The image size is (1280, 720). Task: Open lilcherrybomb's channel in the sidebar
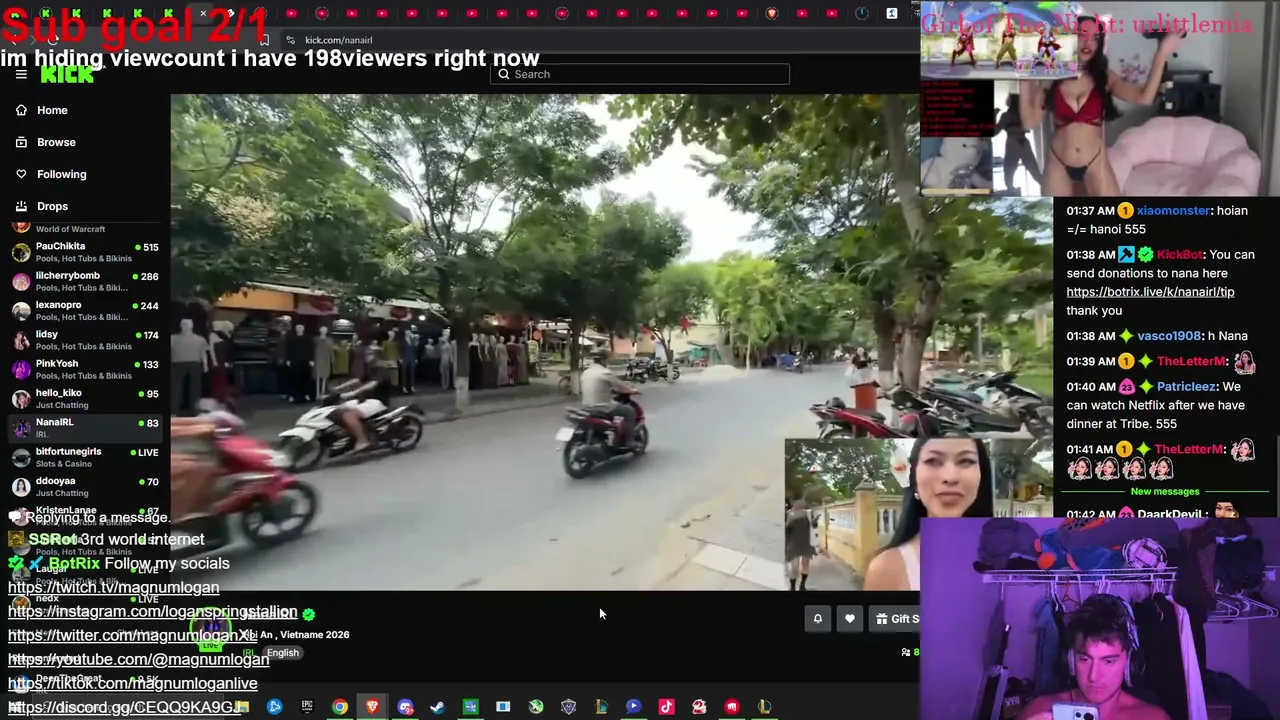pyautogui.click(x=85, y=281)
